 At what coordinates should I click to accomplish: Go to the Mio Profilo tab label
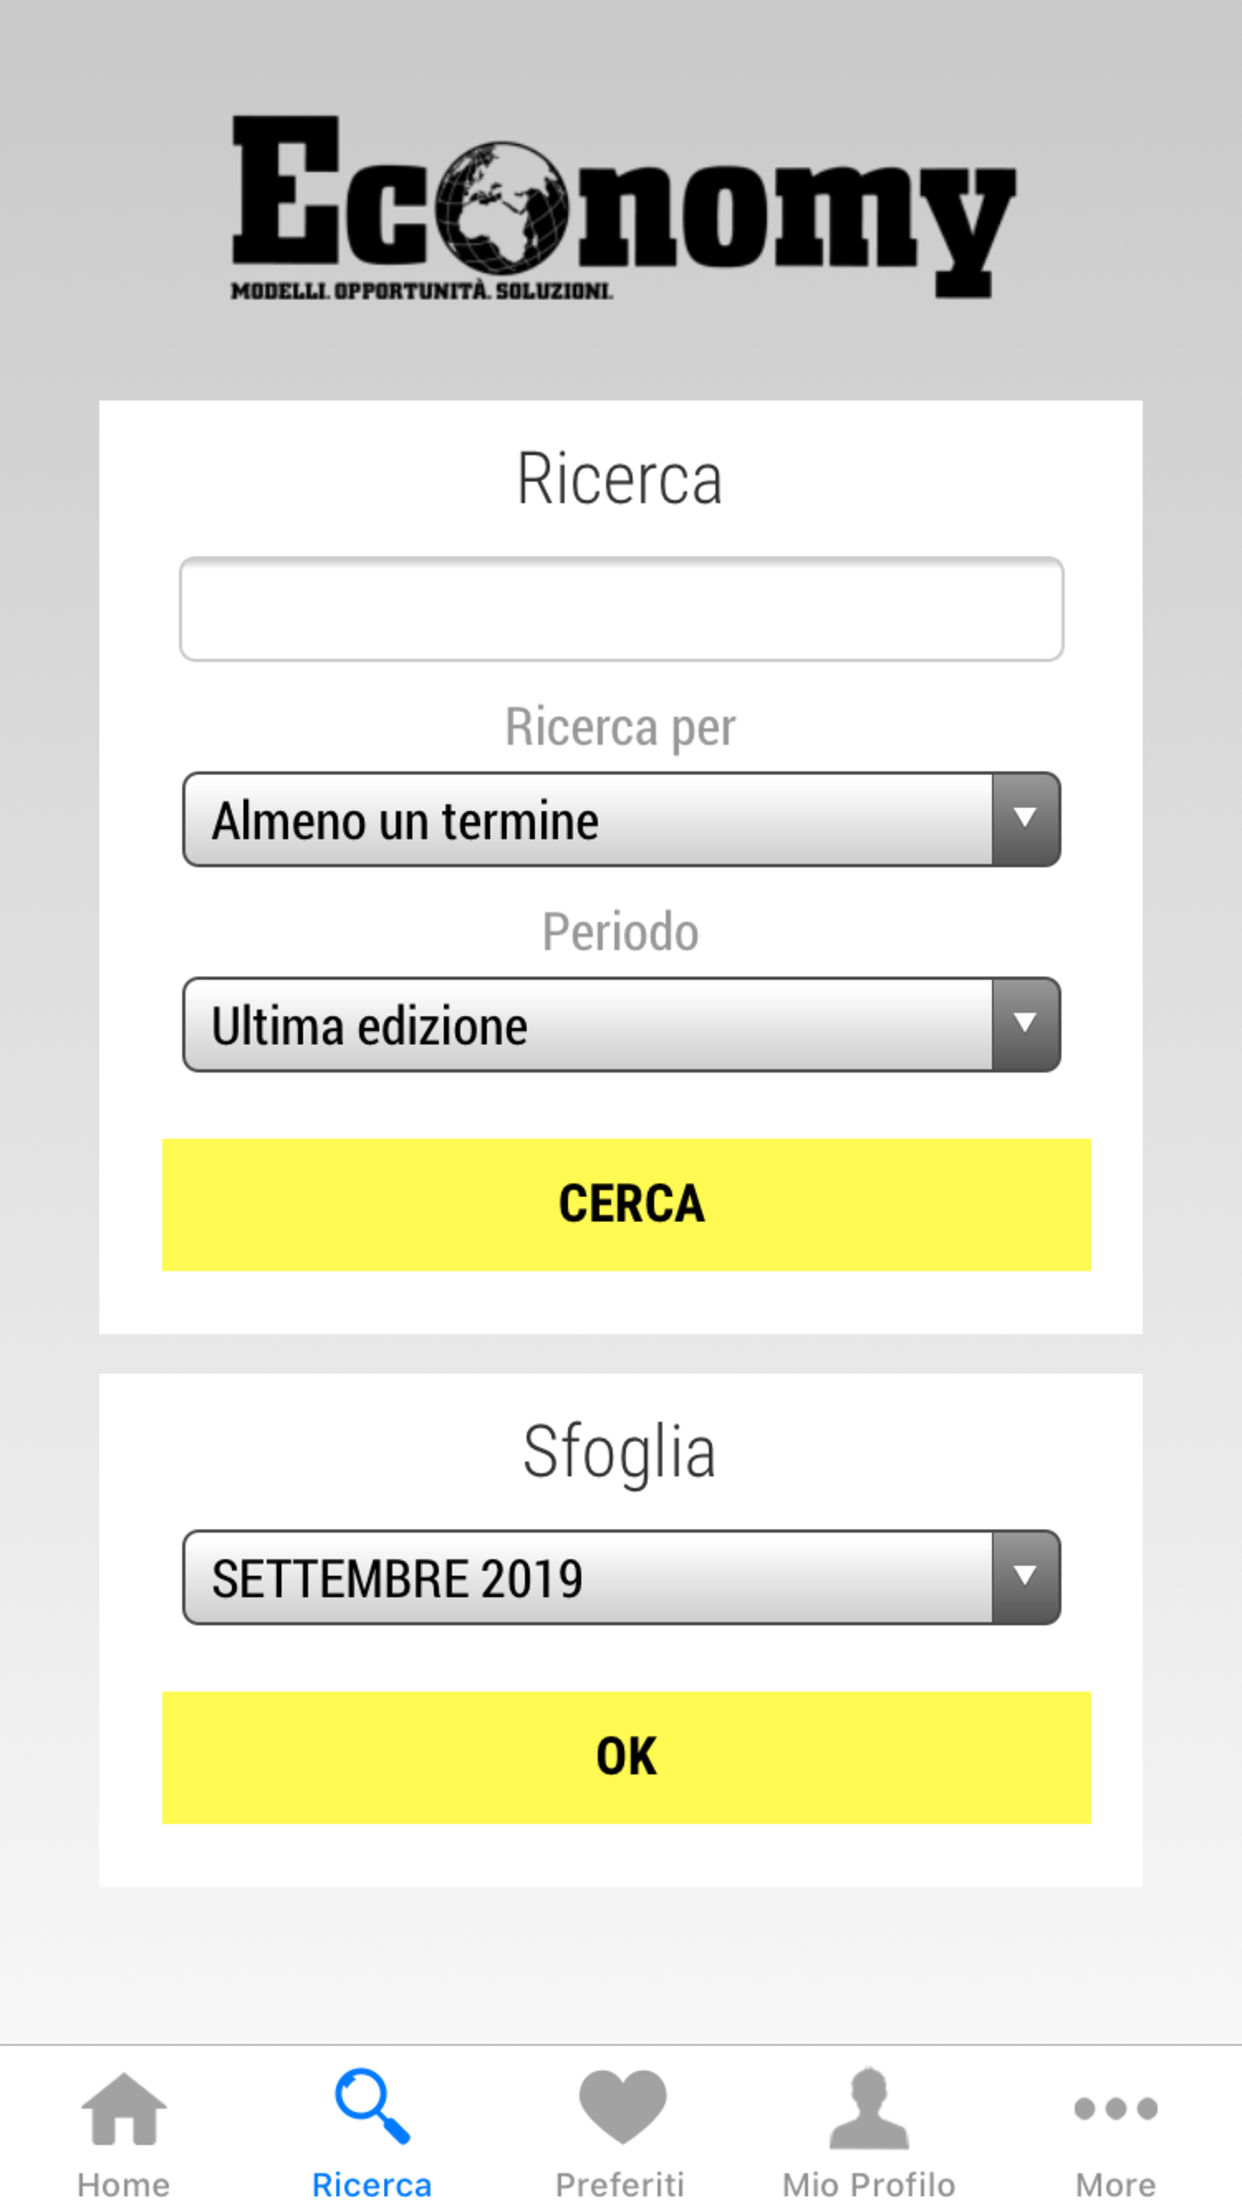[x=868, y=2184]
